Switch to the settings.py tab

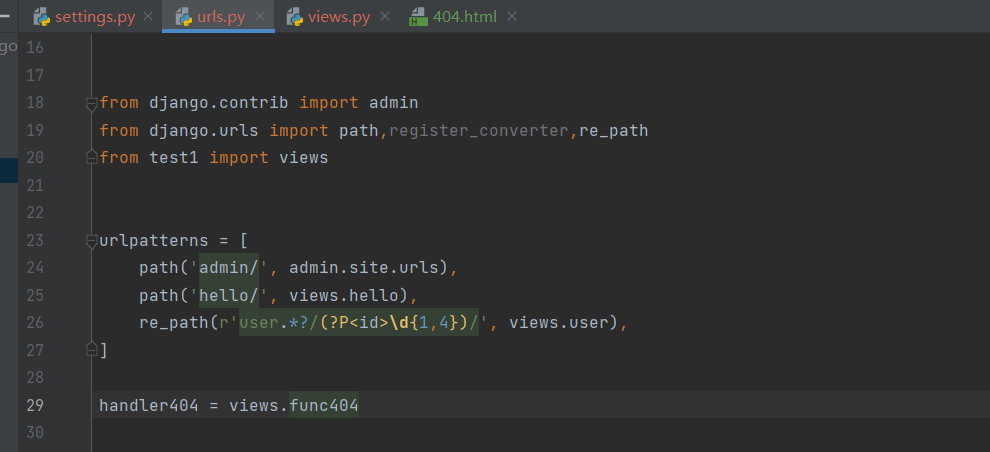point(95,17)
